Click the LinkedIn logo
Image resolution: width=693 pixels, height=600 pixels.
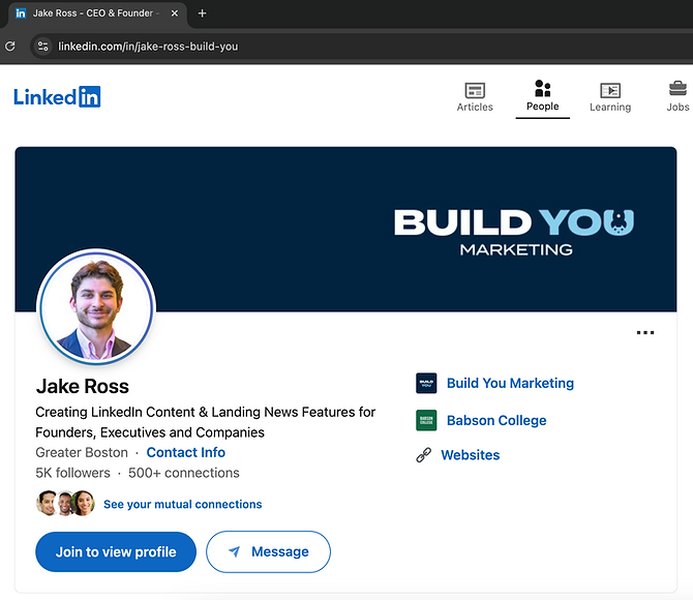coord(57,97)
